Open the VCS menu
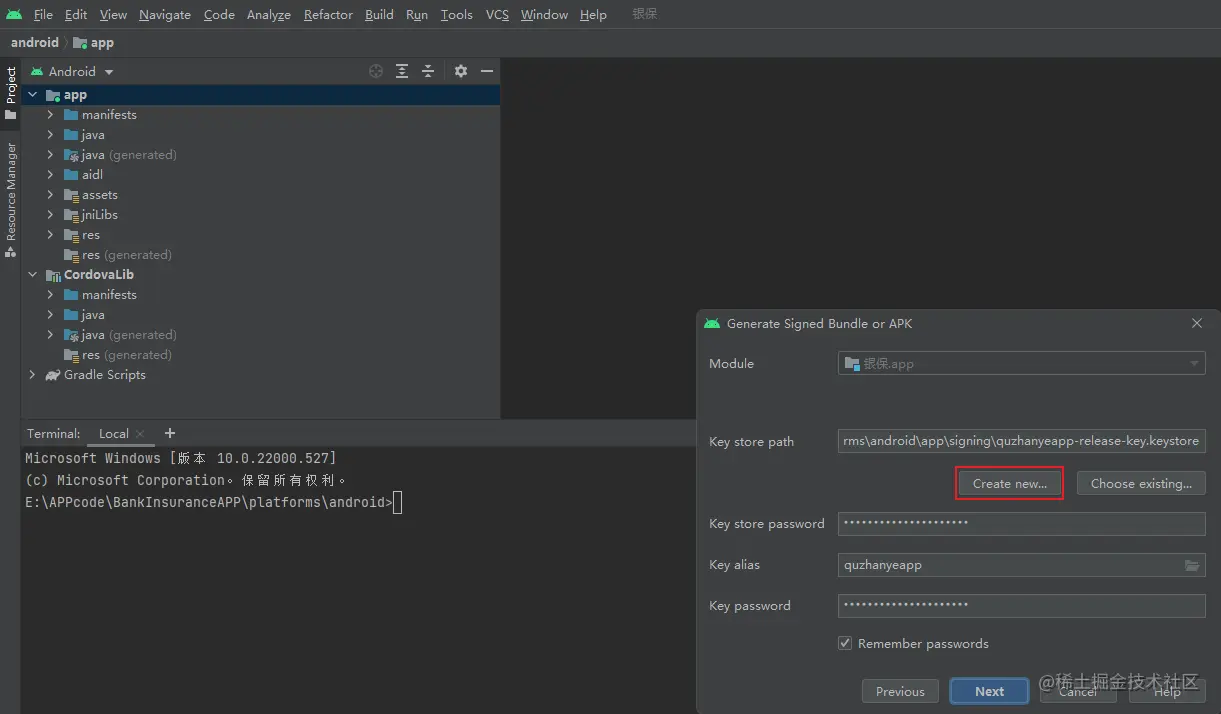Image resolution: width=1221 pixels, height=714 pixels. pyautogui.click(x=497, y=15)
